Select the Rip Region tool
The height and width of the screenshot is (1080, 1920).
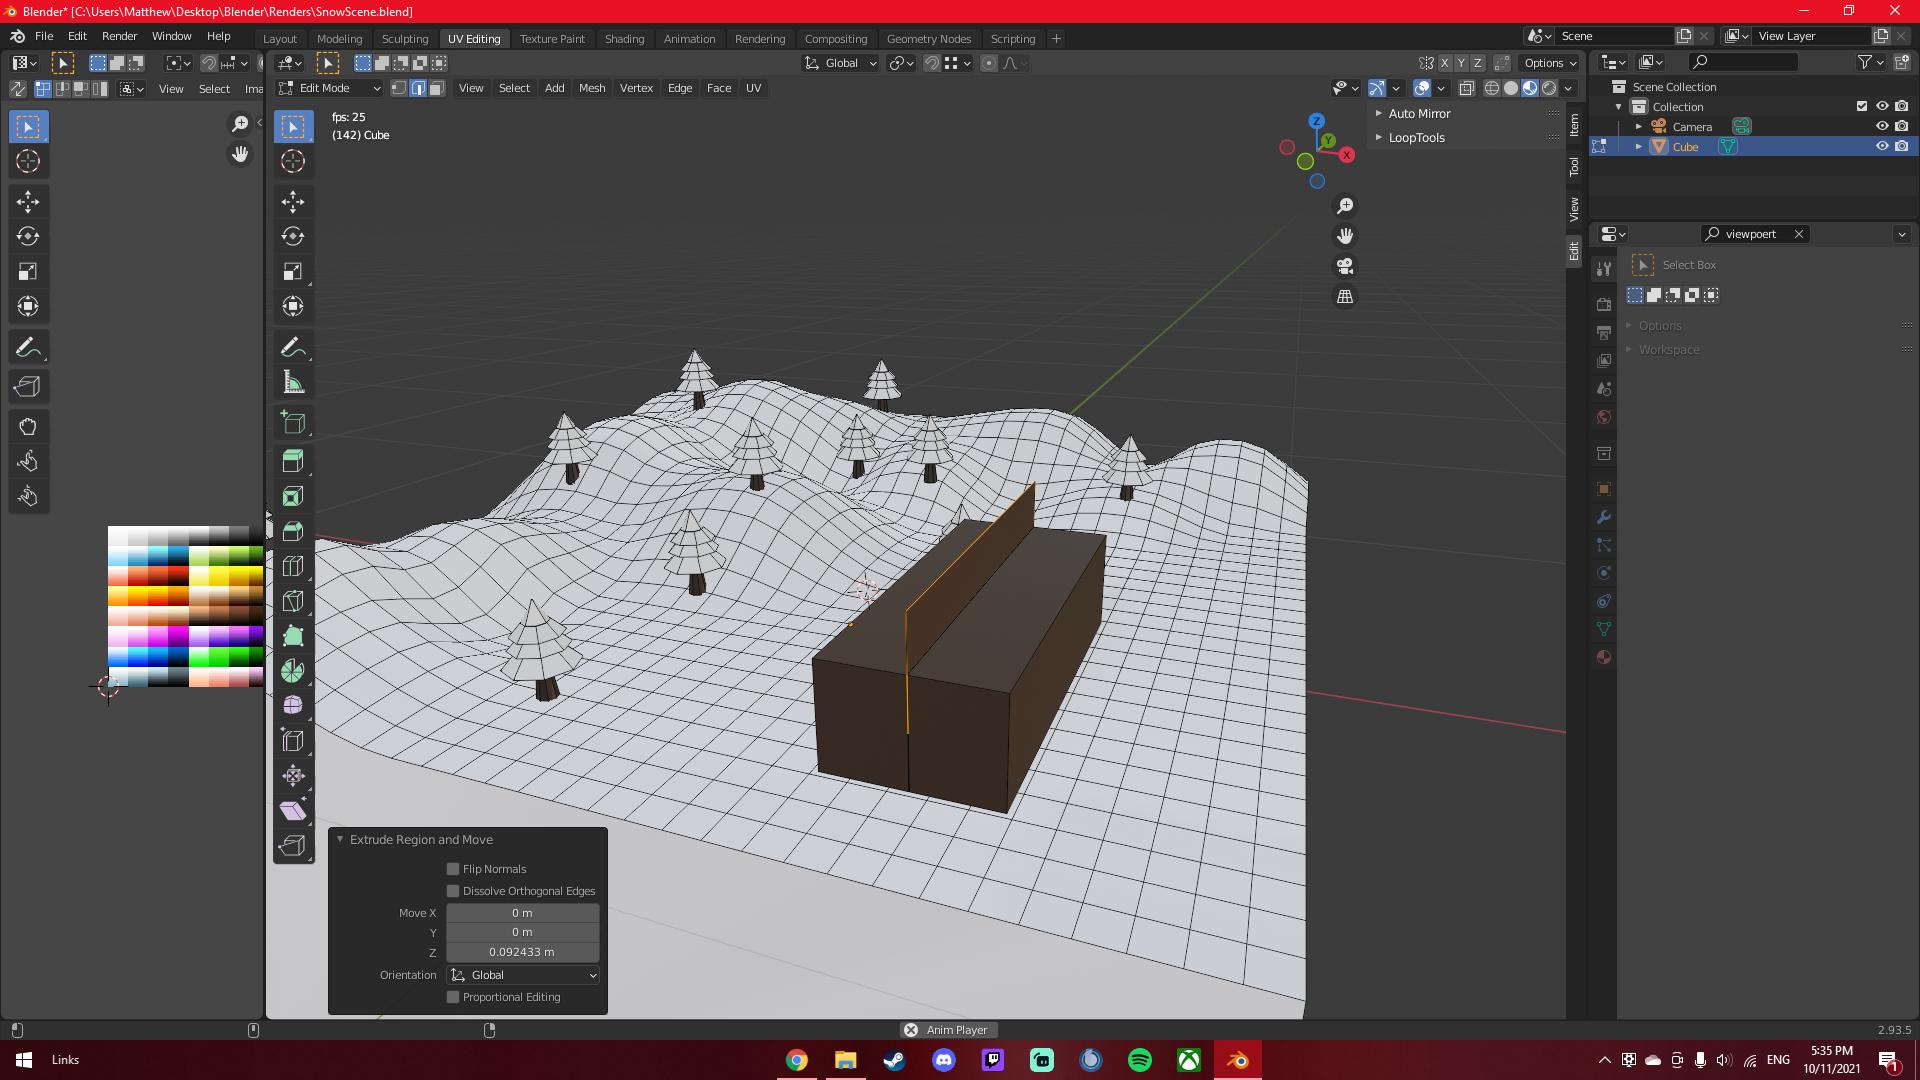(x=293, y=846)
